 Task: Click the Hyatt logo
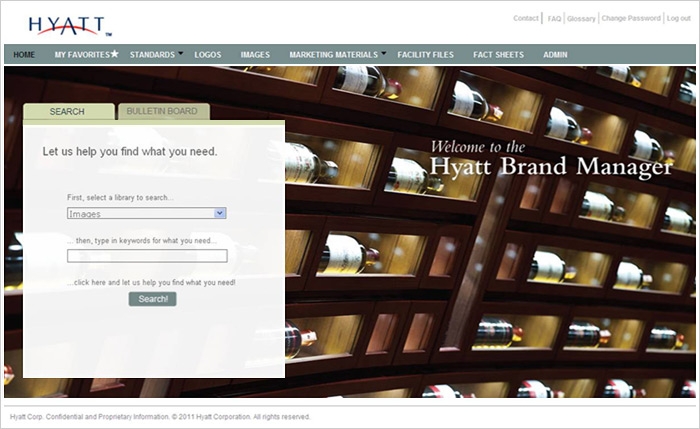pyautogui.click(x=71, y=26)
